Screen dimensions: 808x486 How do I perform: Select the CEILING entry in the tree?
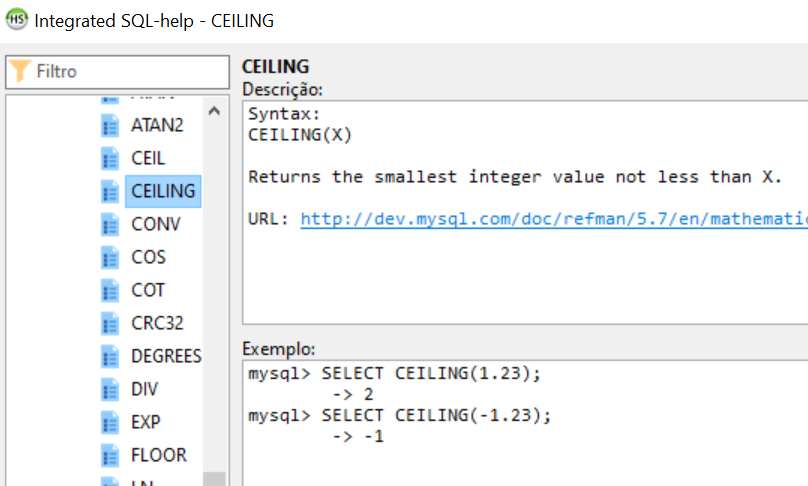[x=163, y=191]
